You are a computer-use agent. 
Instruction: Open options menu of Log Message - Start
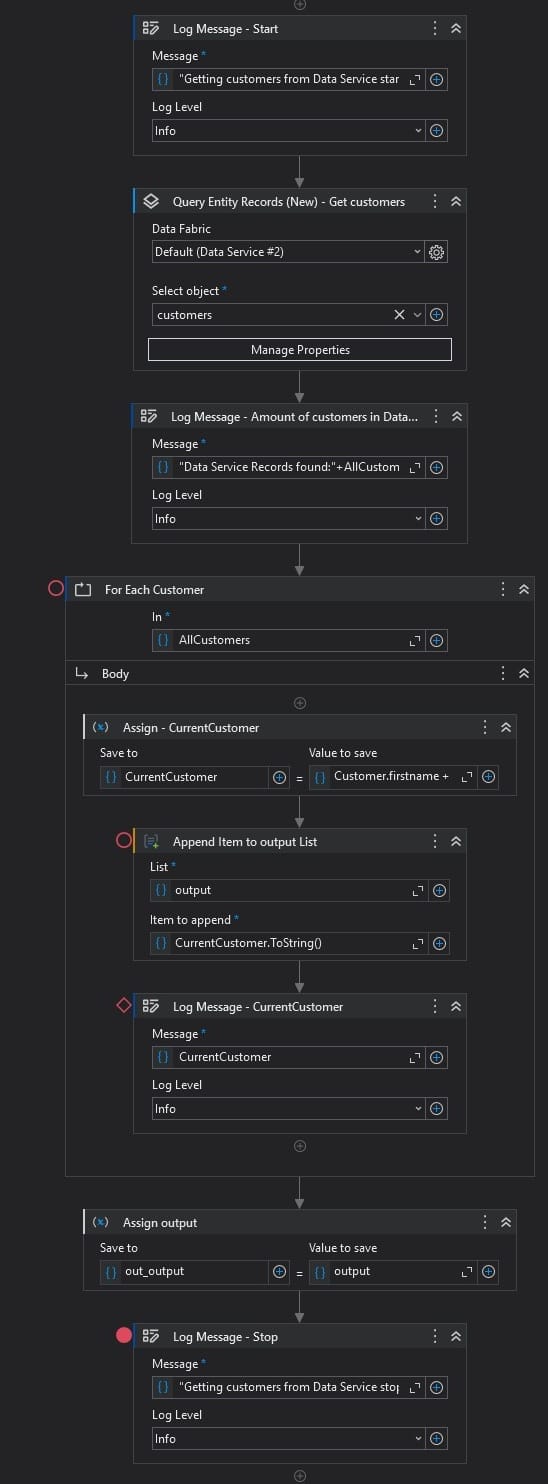click(435, 29)
